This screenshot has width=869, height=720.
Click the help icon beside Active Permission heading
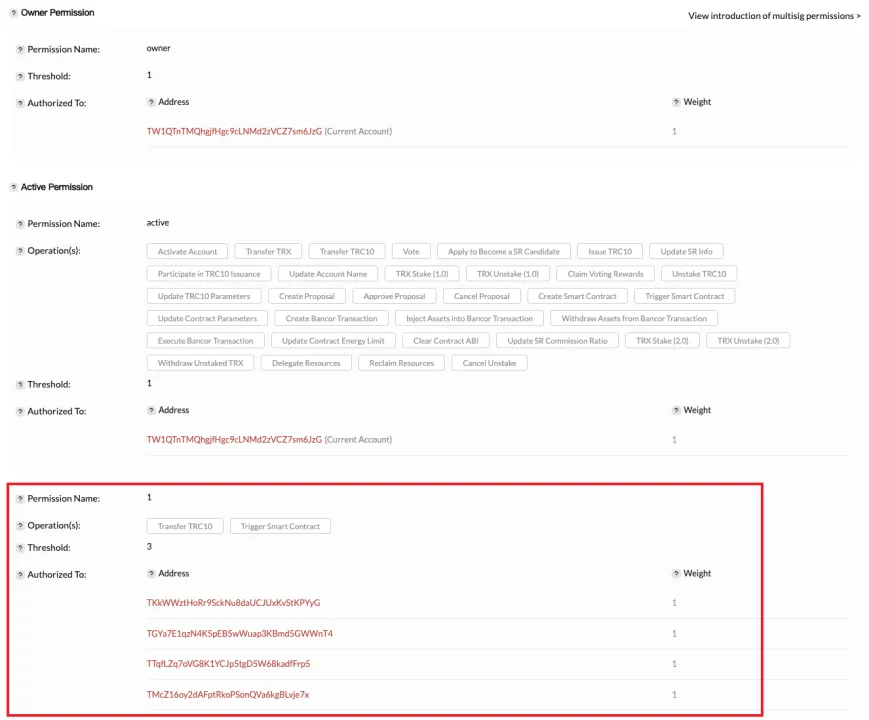[x=13, y=187]
